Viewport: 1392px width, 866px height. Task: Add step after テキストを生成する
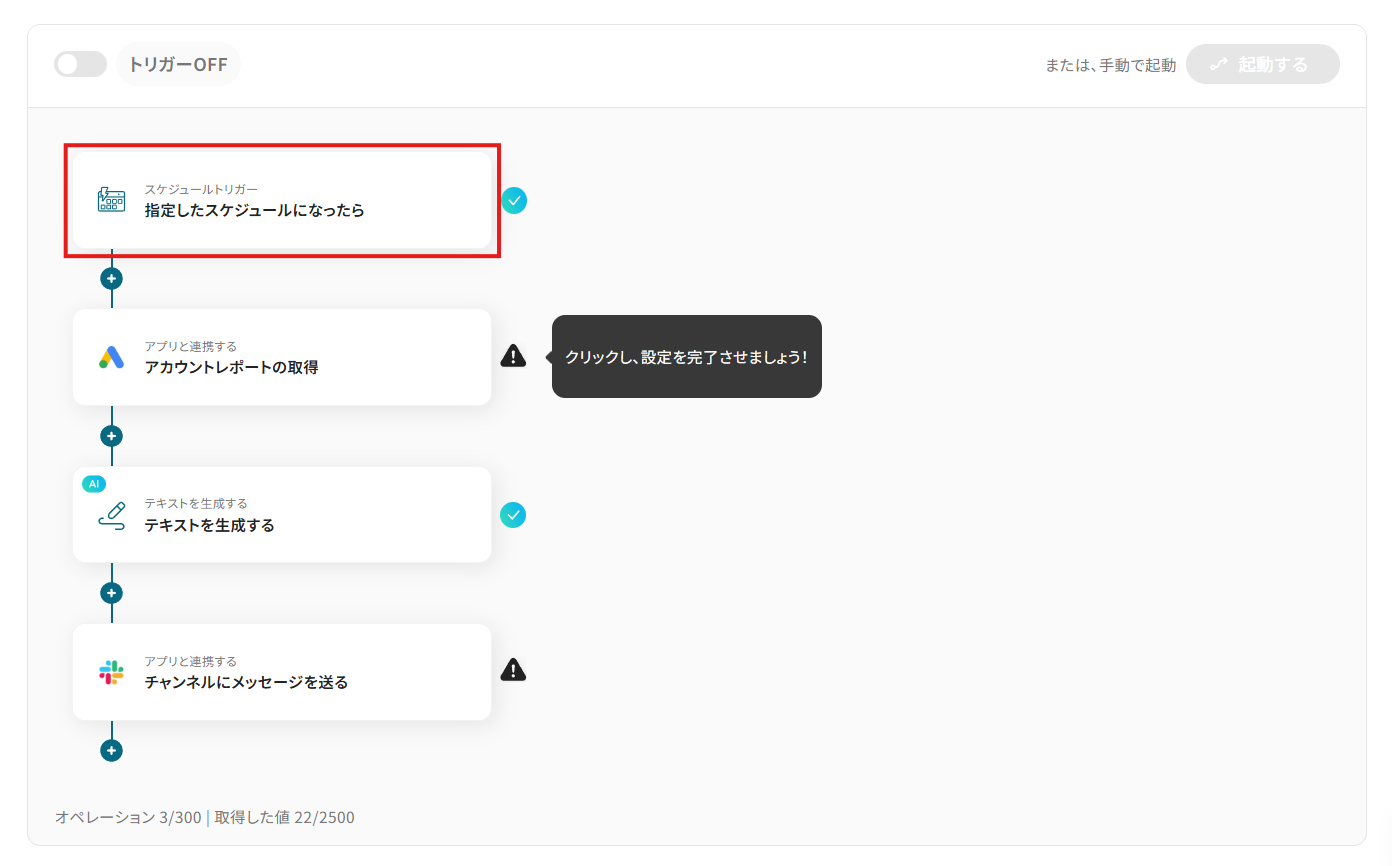111,593
